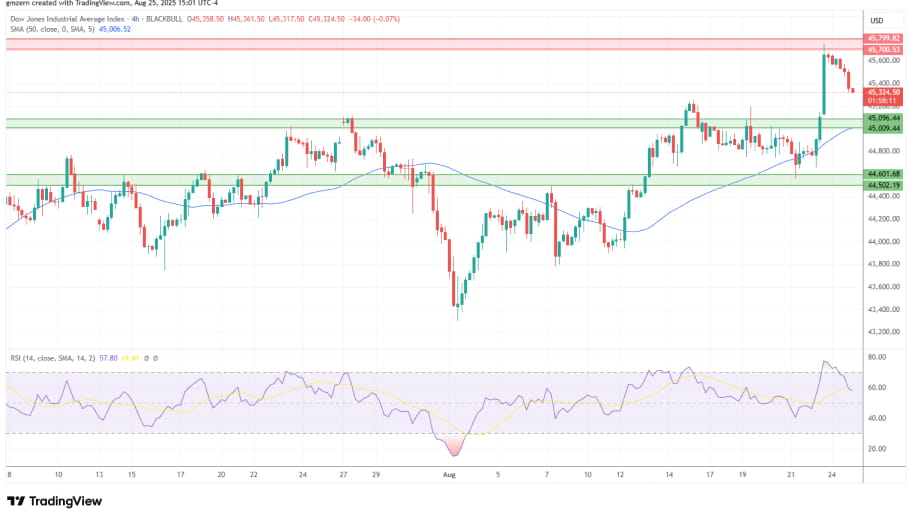
Task: Click the 20.00 RSI axis label
Action: pos(877,449)
